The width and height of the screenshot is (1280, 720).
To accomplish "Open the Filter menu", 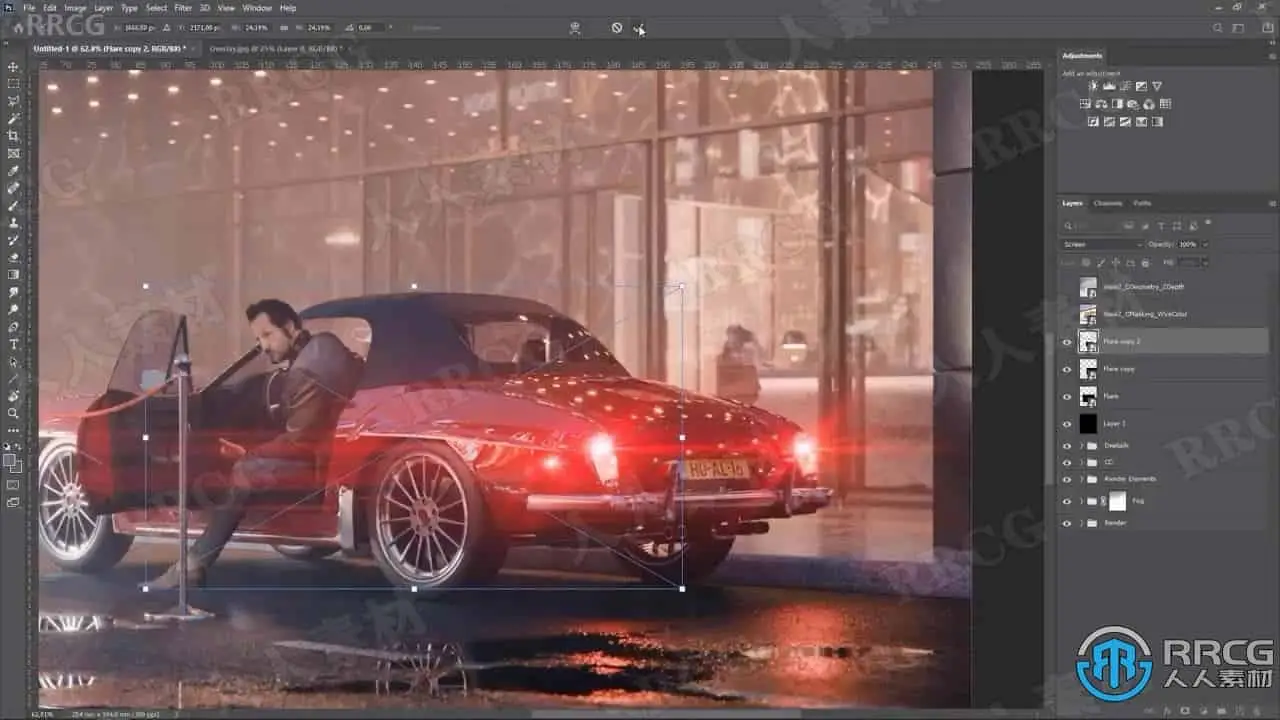I will [x=183, y=8].
